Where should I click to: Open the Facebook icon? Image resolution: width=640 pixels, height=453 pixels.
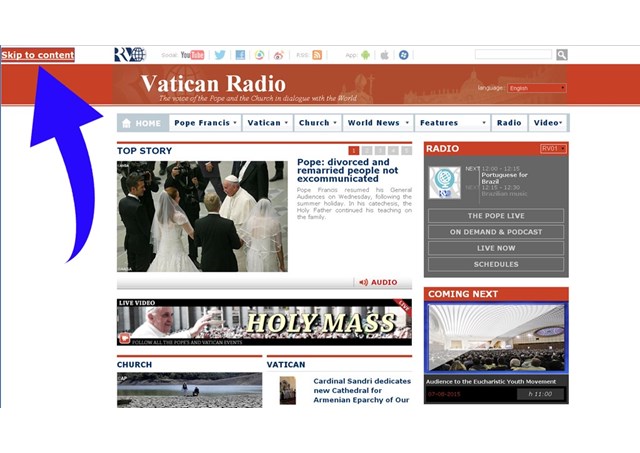(x=240, y=55)
